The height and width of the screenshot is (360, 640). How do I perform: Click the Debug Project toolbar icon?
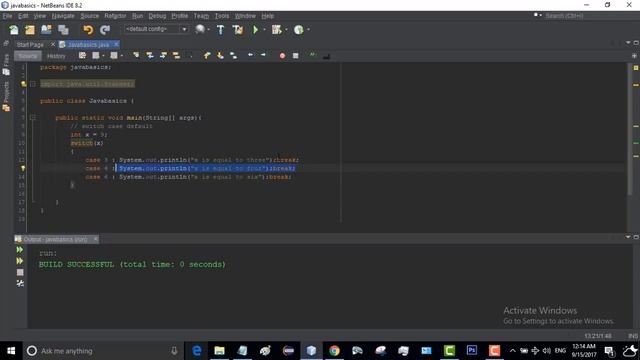277,30
